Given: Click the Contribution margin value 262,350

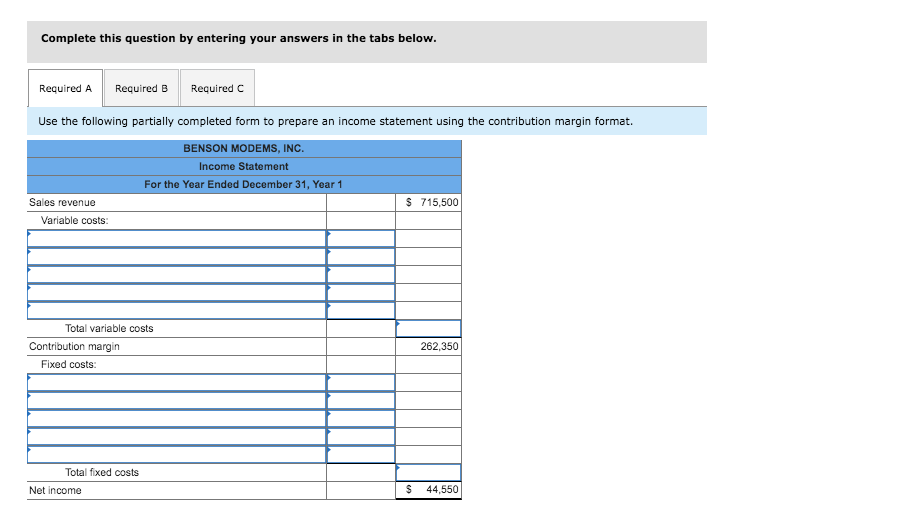Looking at the screenshot, I should 439,346.
